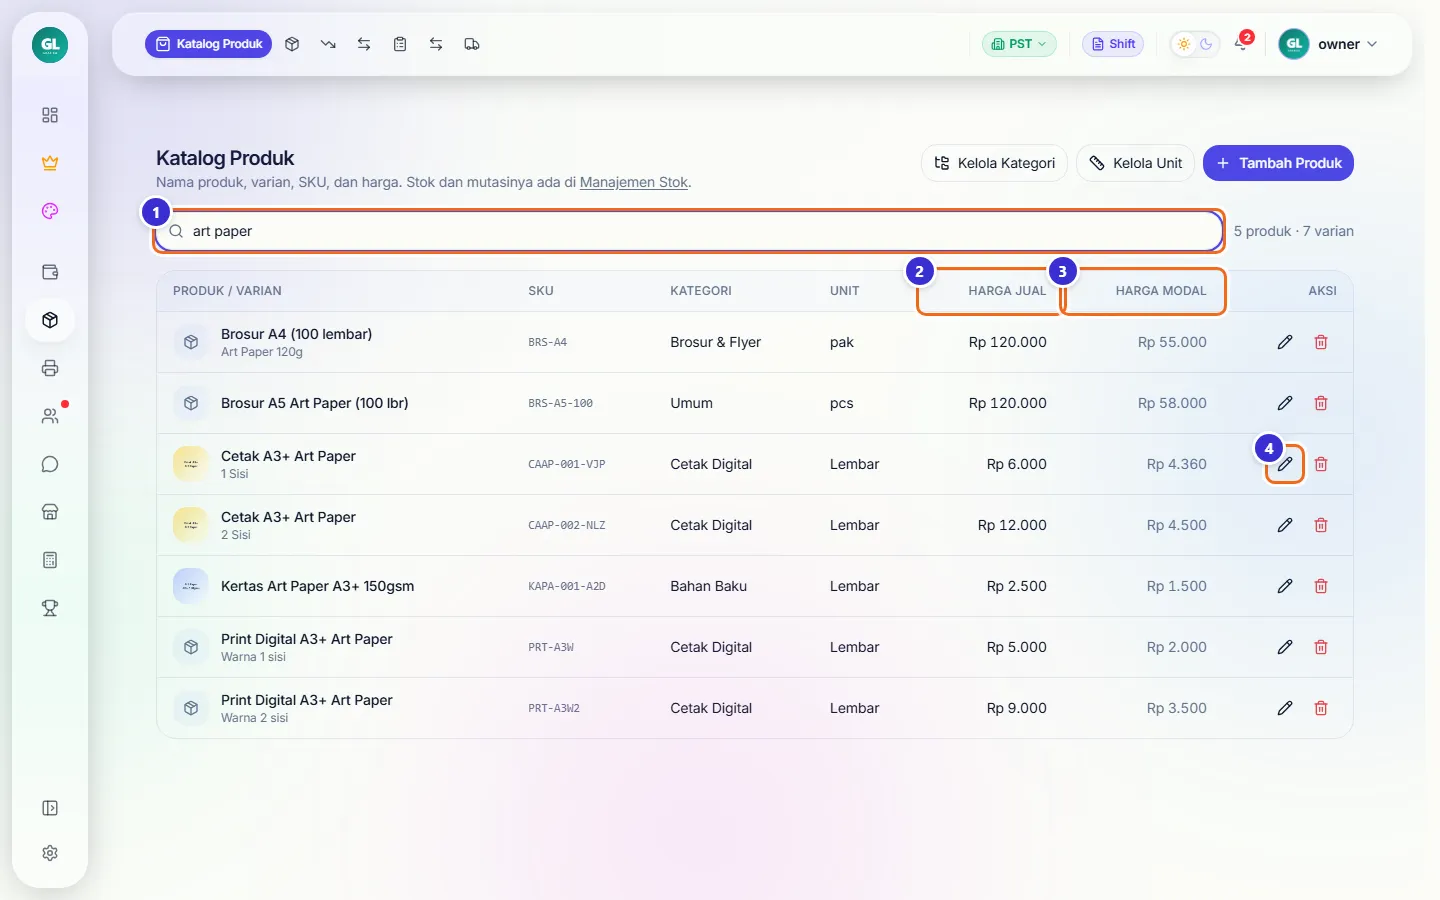Collapse the sidebar panel toggle icon
The width and height of the screenshot is (1440, 900).
[50, 808]
